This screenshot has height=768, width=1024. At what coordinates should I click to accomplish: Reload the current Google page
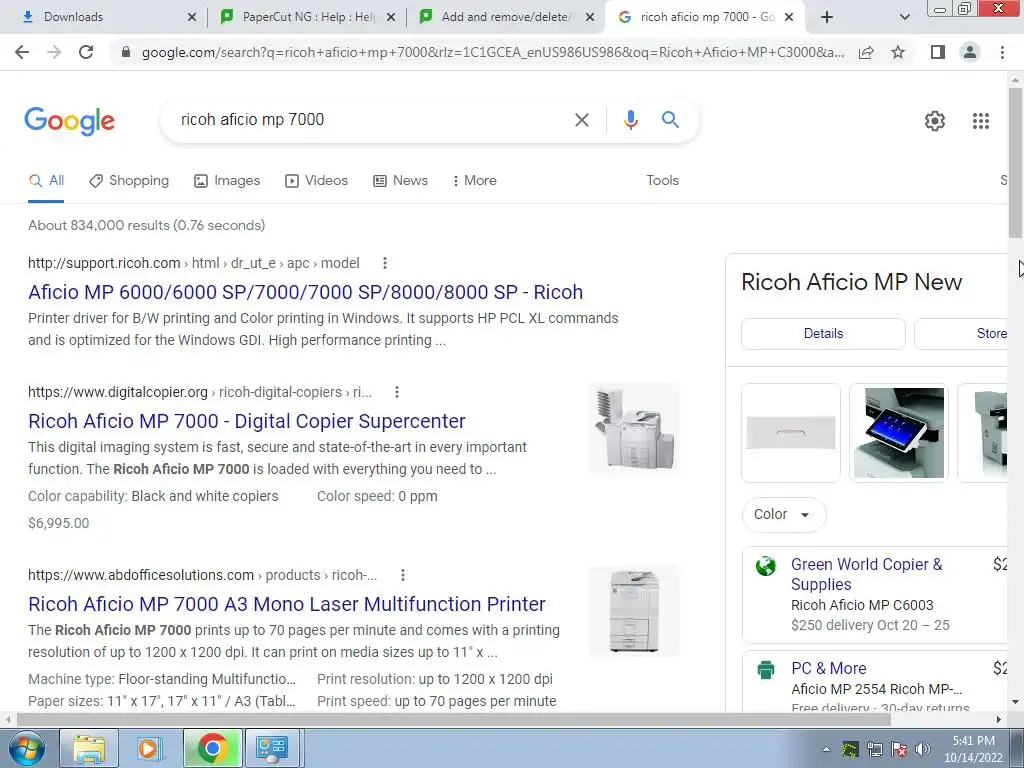click(x=86, y=52)
